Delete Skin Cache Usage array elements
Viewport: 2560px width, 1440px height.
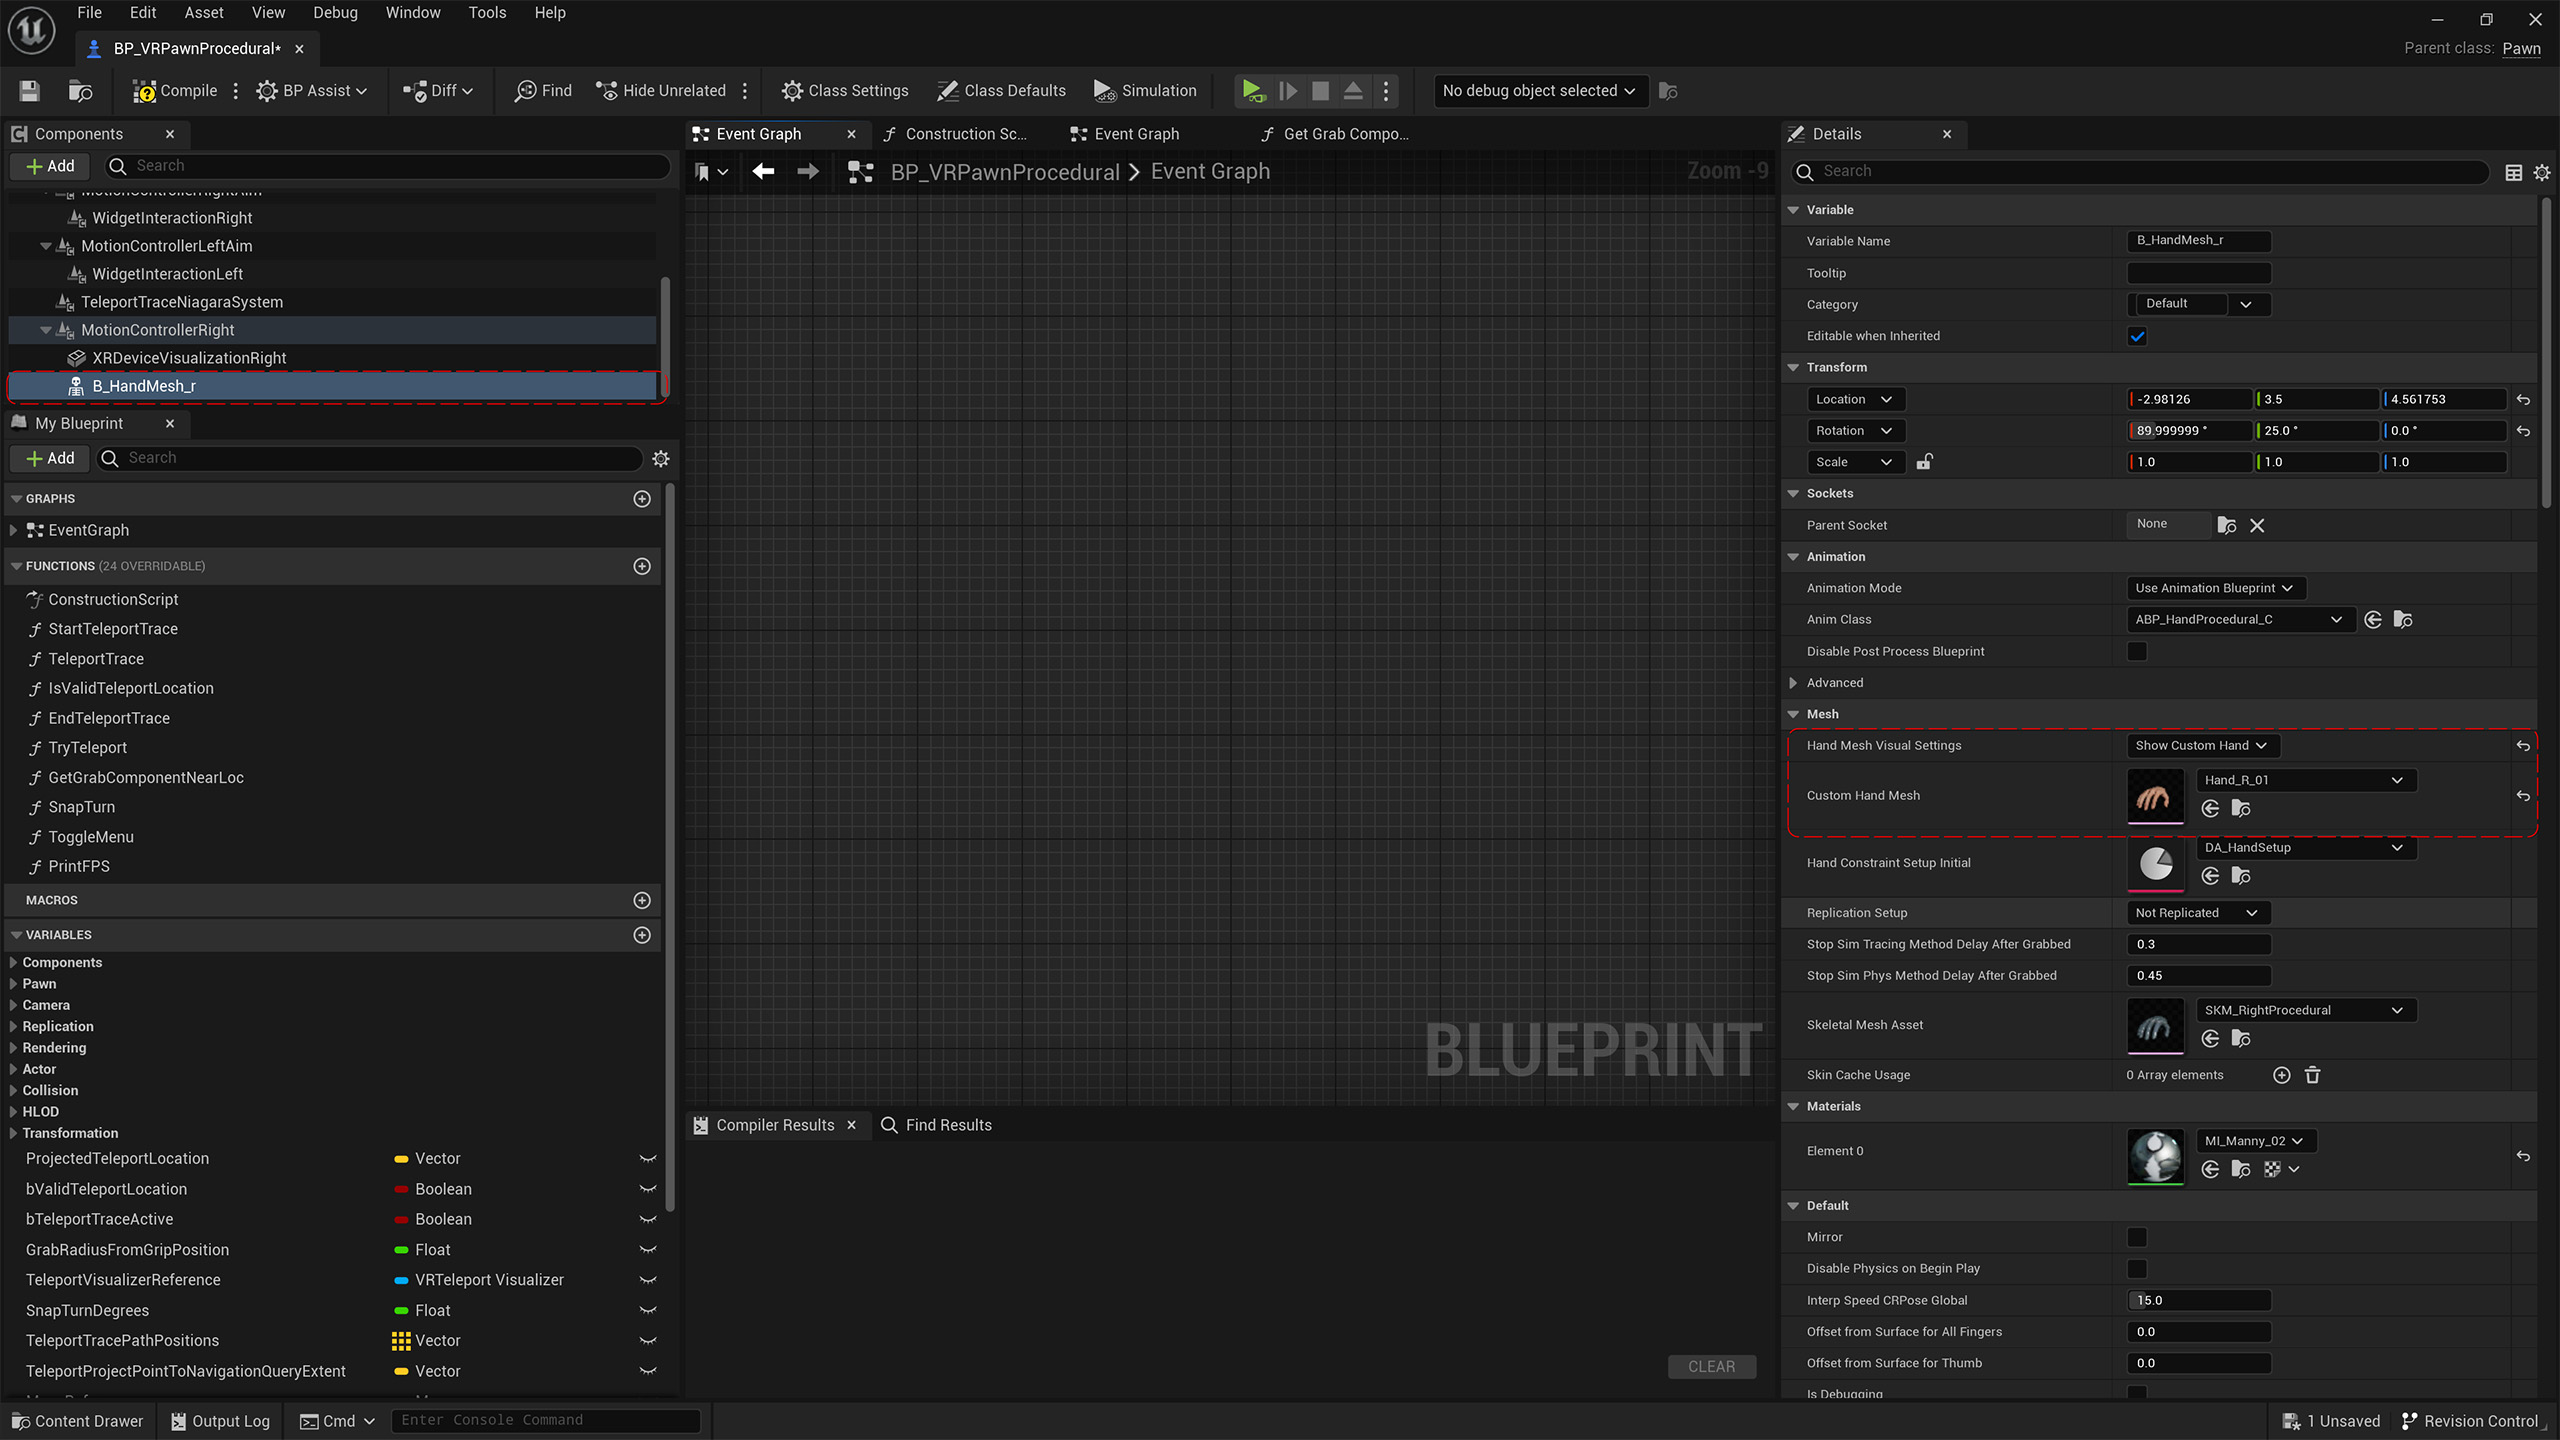pyautogui.click(x=2312, y=1075)
